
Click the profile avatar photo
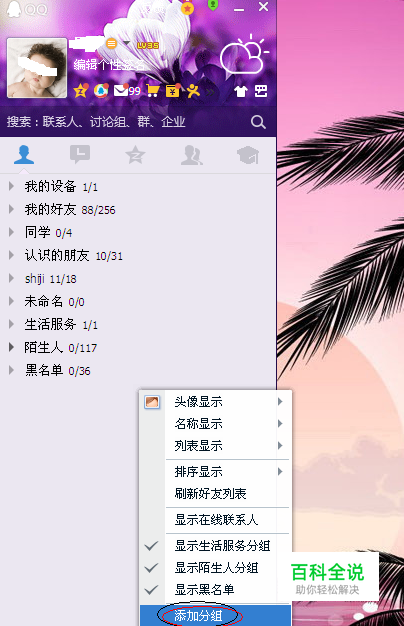tap(37, 68)
